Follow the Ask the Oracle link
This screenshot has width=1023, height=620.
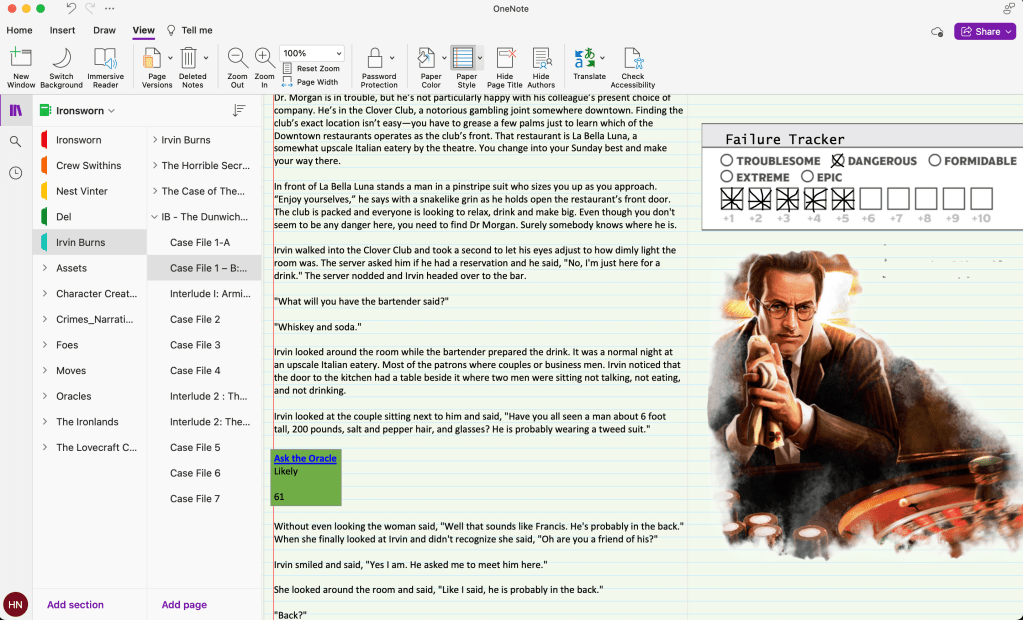pyautogui.click(x=305, y=458)
